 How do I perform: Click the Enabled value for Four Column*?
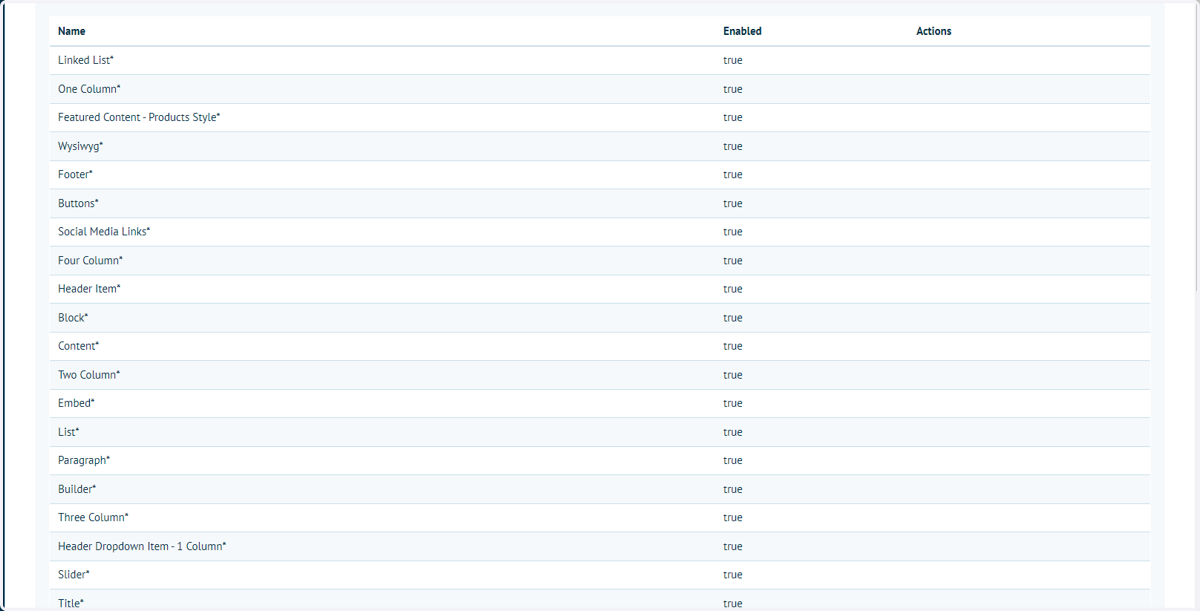pos(733,260)
